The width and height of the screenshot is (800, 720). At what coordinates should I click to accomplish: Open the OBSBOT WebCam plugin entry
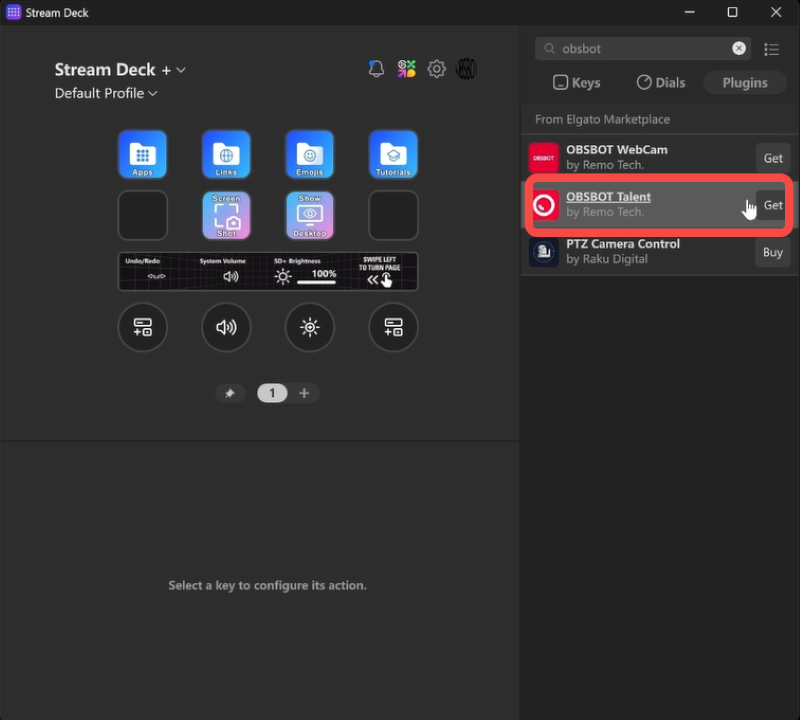point(660,158)
